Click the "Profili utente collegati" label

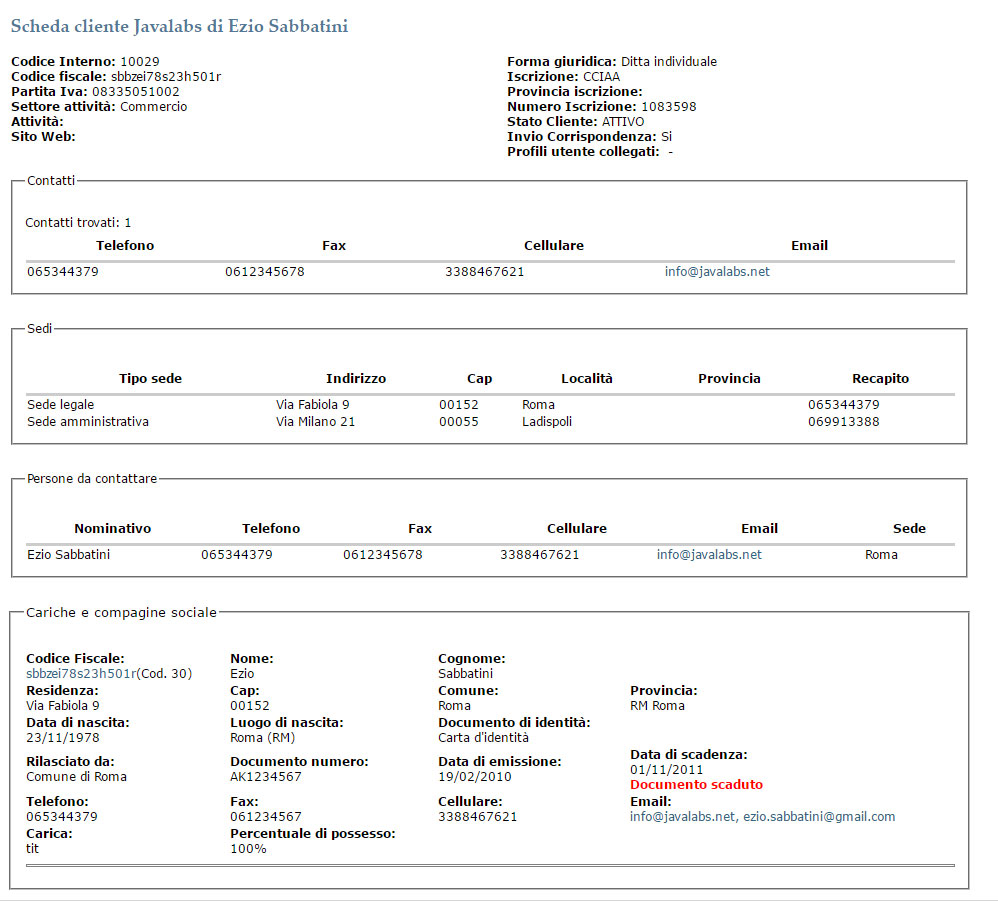coord(583,152)
